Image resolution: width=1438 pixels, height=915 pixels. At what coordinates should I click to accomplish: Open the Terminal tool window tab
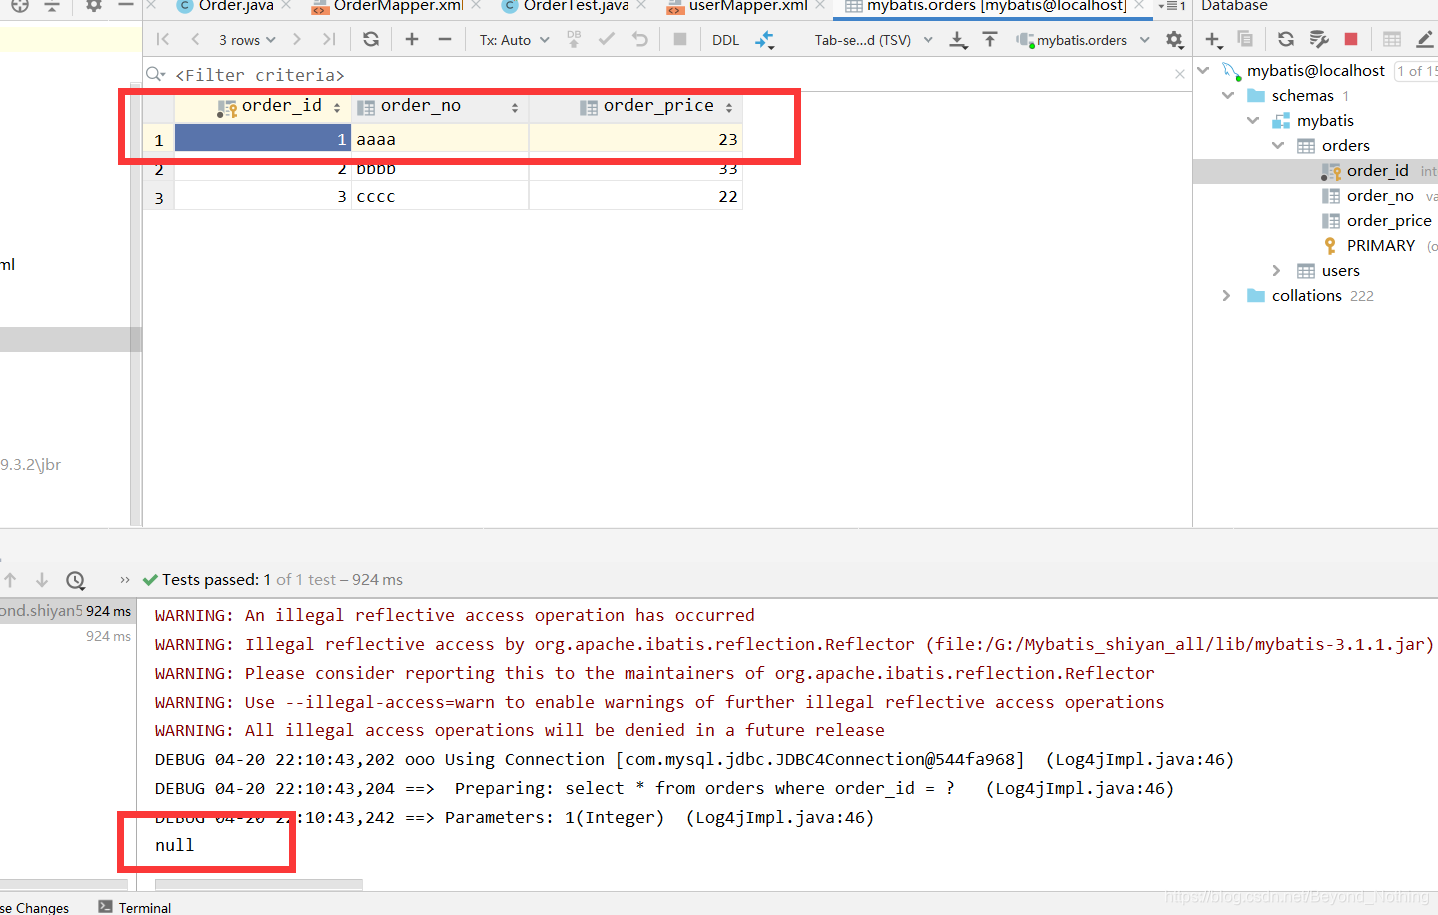[x=135, y=907]
